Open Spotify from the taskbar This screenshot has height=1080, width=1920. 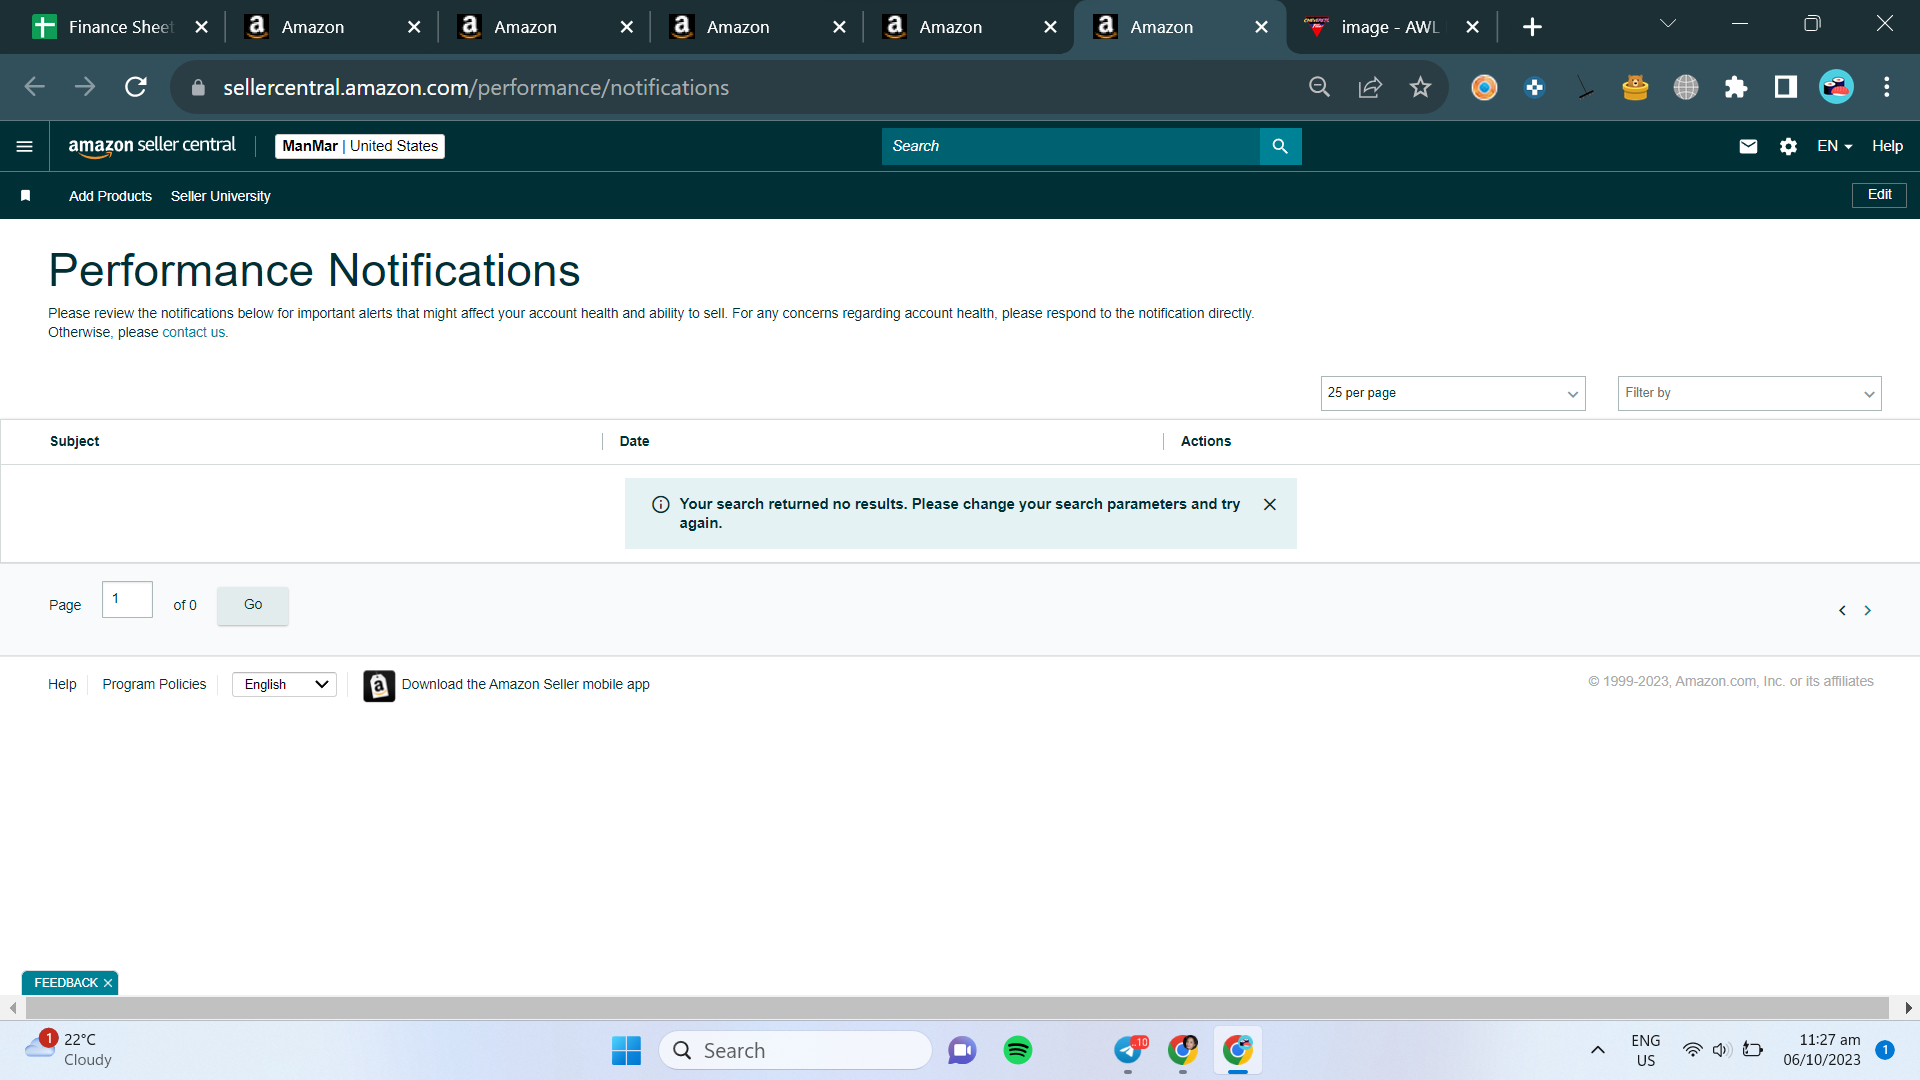1018,1050
